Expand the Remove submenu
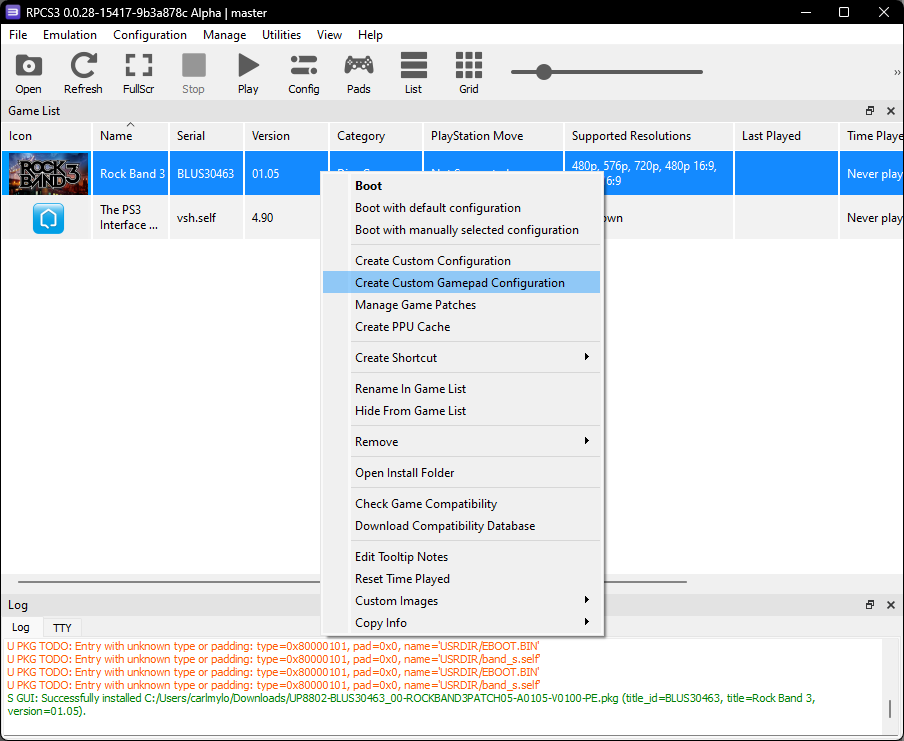The height and width of the screenshot is (741, 904). [461, 442]
